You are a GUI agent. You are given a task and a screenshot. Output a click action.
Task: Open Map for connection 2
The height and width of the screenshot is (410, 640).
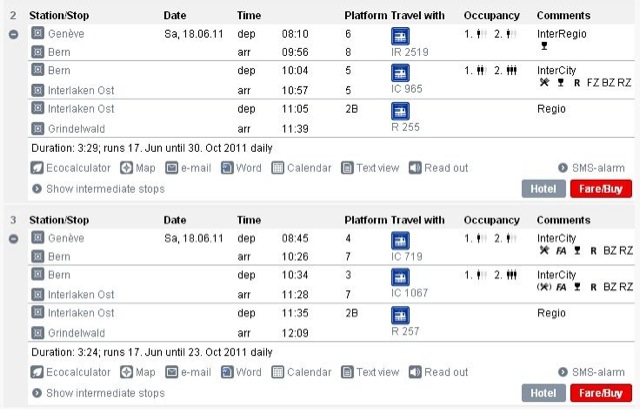tap(138, 168)
